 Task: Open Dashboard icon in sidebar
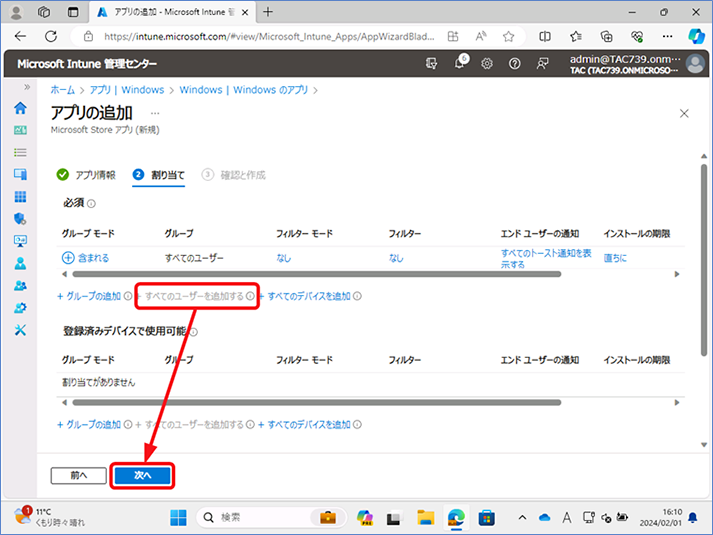coord(20,130)
